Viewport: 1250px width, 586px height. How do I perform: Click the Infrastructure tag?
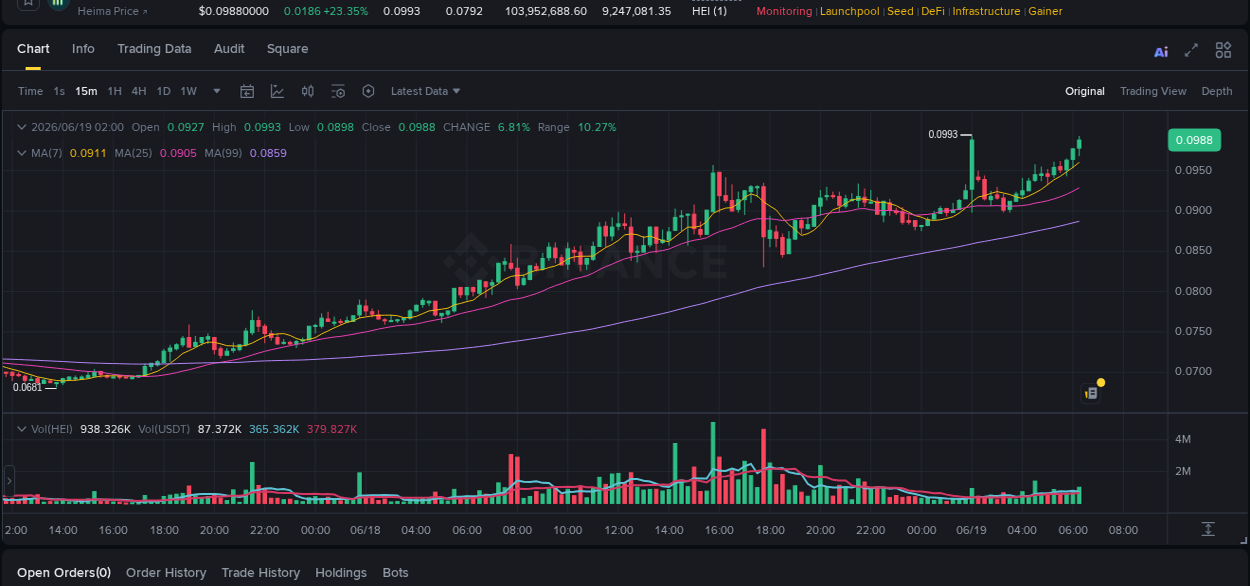pyautogui.click(x=986, y=12)
